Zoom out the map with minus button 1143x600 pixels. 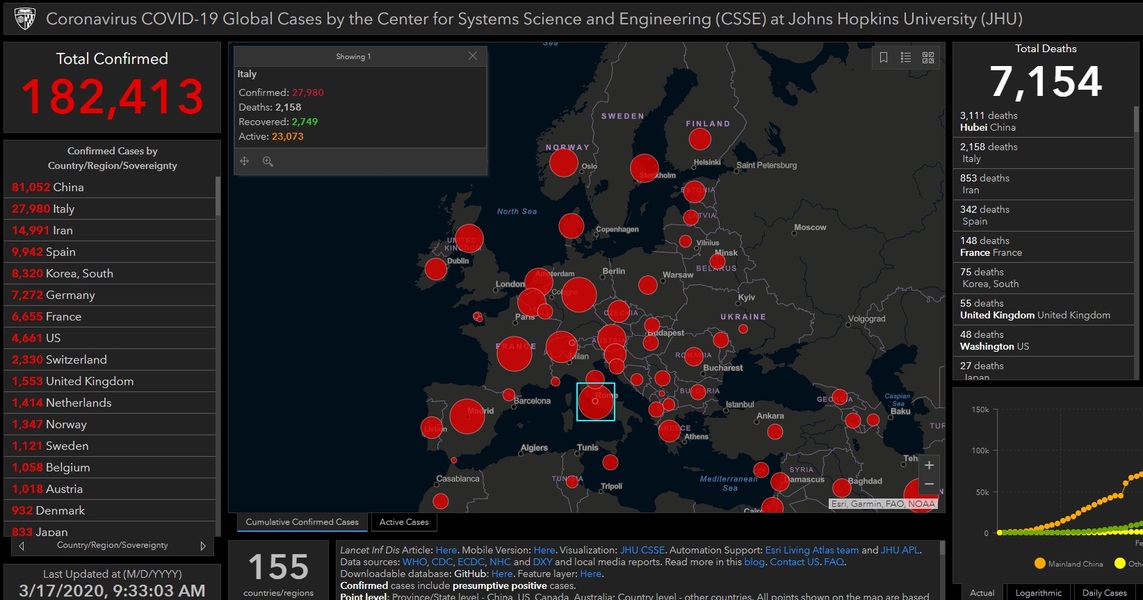(x=929, y=485)
